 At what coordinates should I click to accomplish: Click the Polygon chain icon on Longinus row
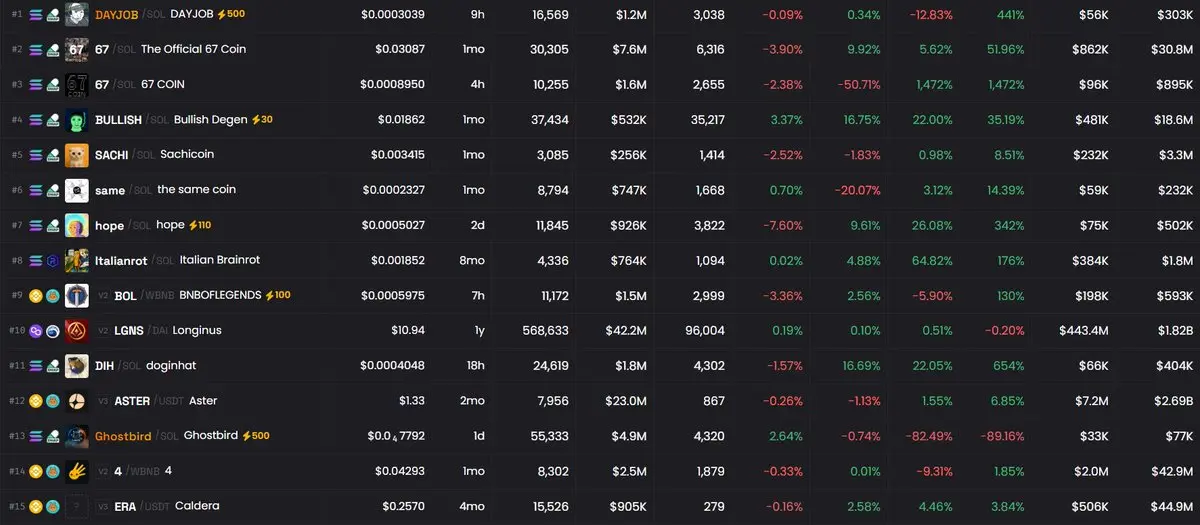(36, 331)
